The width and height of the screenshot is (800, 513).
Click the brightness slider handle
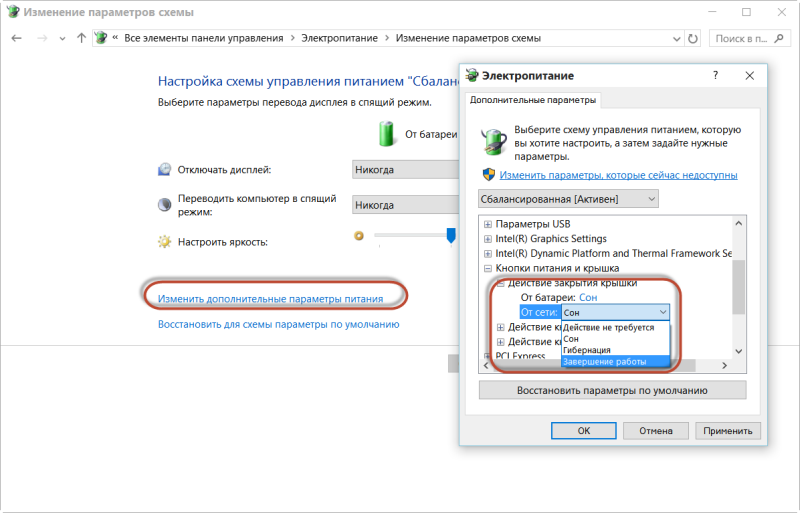451,235
